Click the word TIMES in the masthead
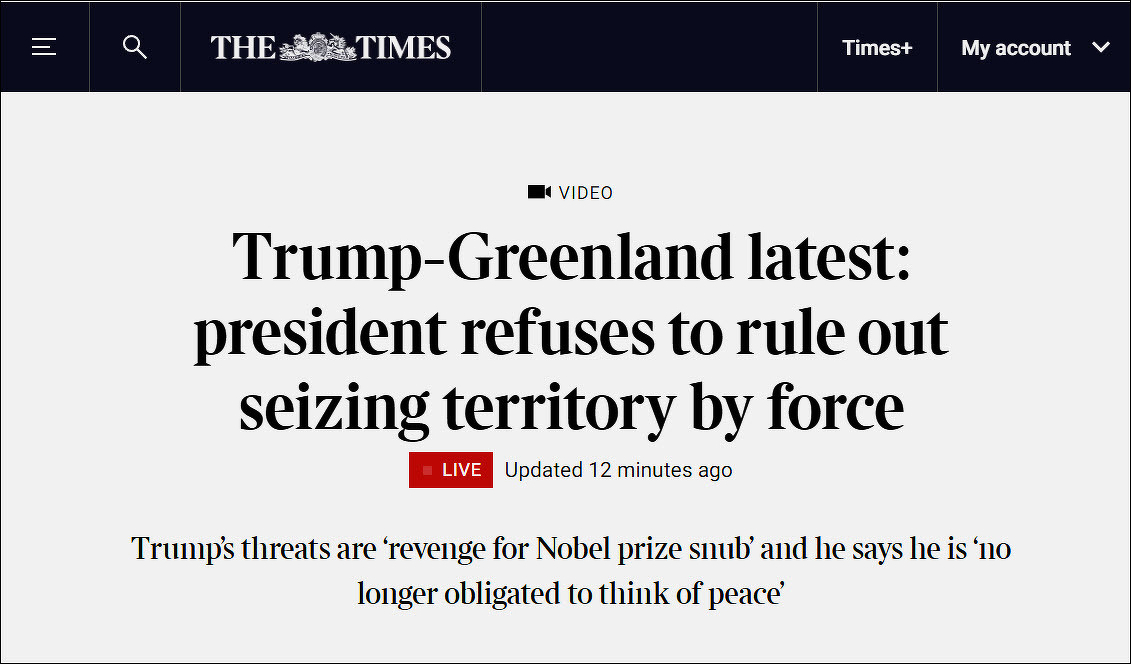This screenshot has width=1131, height=664. click(x=408, y=48)
